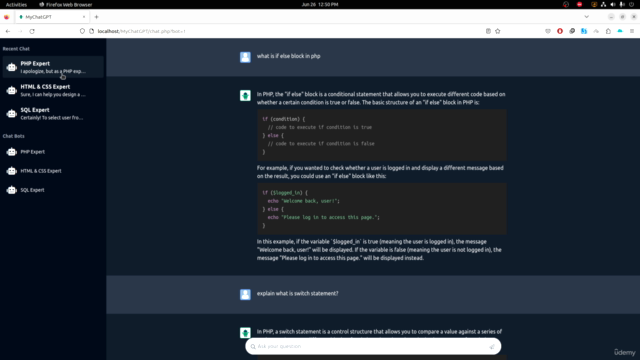Open a new browser tab
The image size is (640, 360).
pyautogui.click(x=97, y=17)
